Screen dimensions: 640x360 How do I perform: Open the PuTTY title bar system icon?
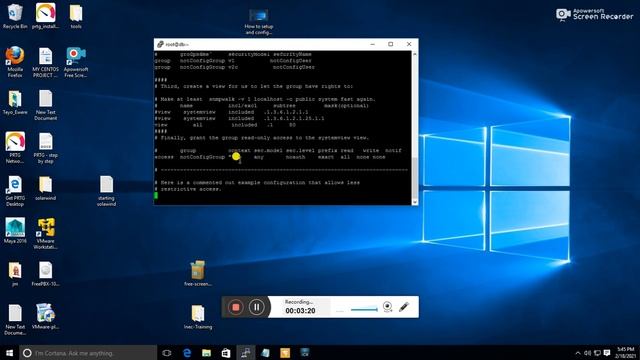(x=160, y=44)
